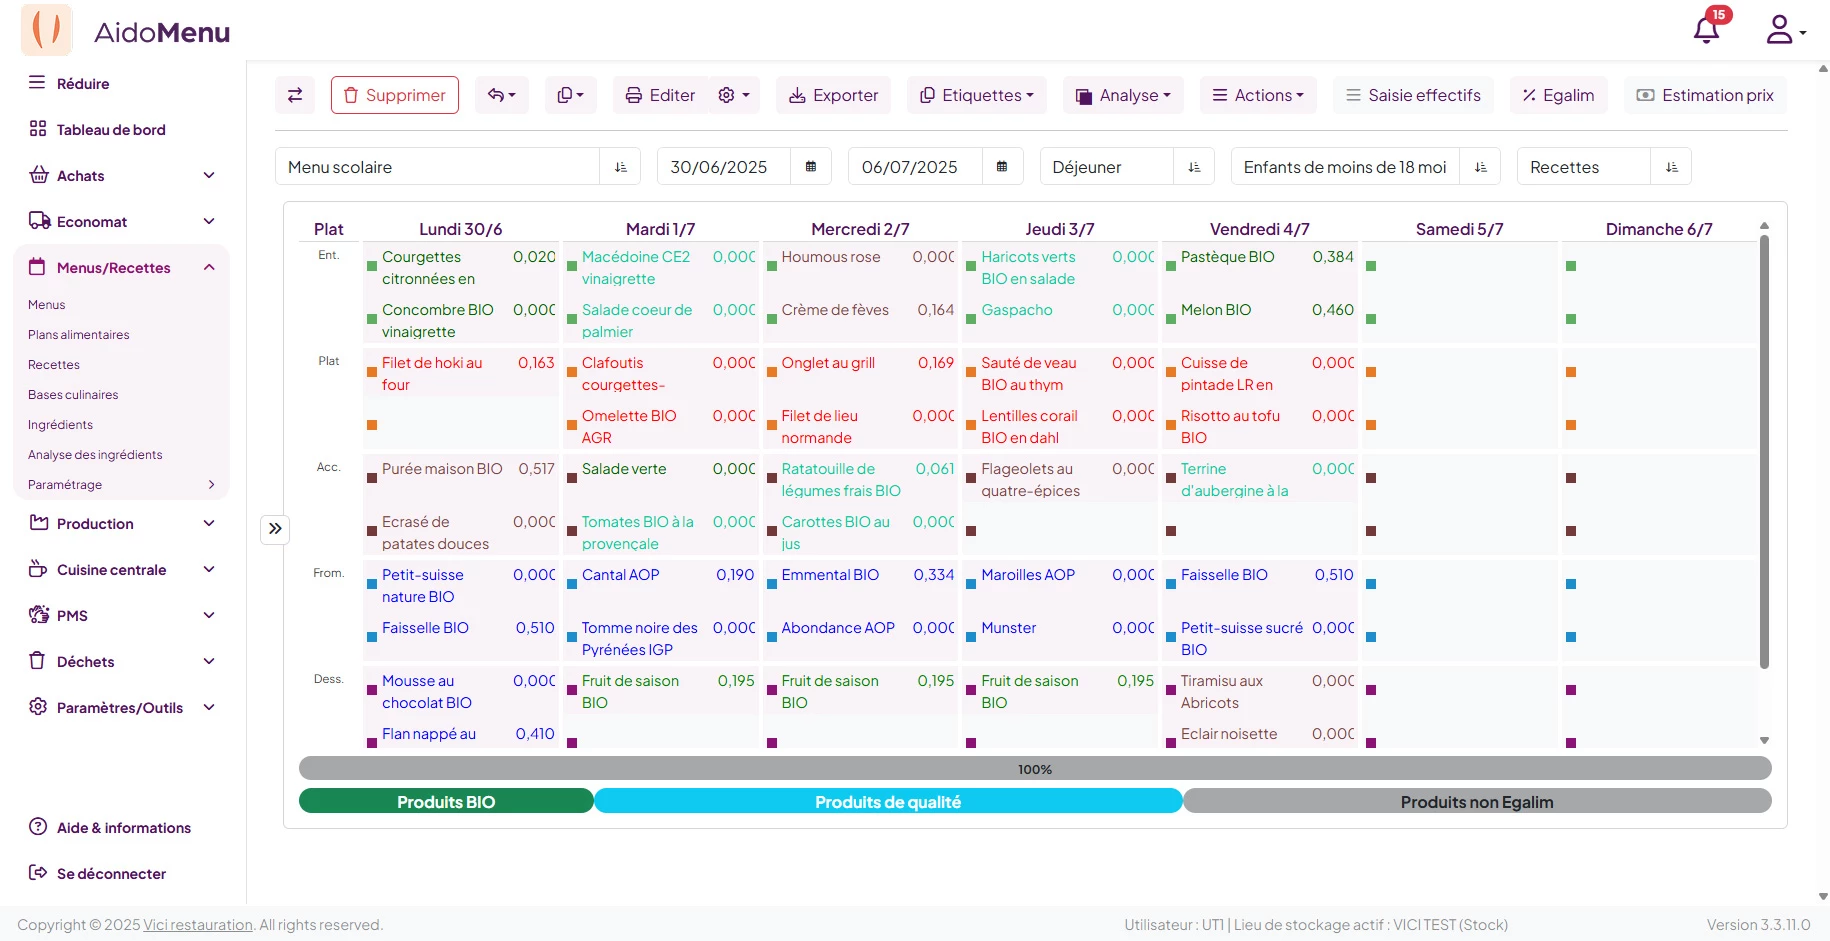Open the undo arrow dropdown
Screen dimensions: 1830x941
501,95
